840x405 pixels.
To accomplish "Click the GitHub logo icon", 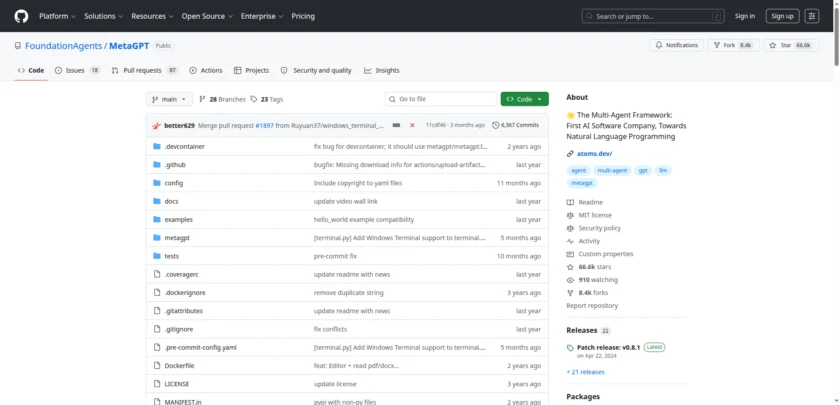I will pos(22,16).
